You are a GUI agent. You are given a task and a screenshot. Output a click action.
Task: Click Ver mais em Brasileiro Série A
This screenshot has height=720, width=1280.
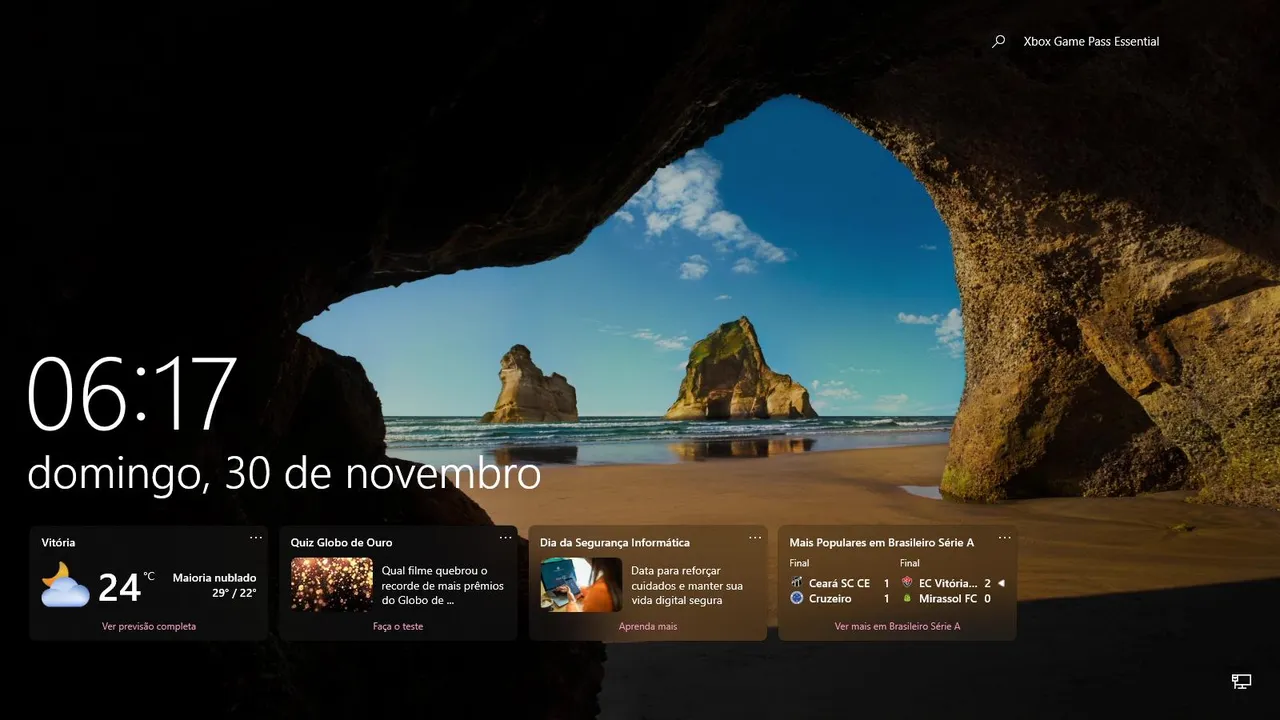(897, 627)
